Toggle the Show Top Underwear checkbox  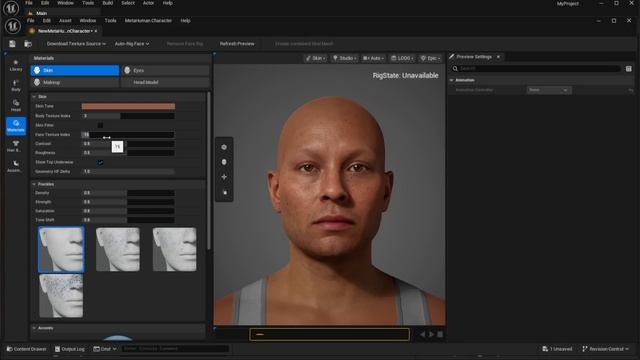(100, 162)
